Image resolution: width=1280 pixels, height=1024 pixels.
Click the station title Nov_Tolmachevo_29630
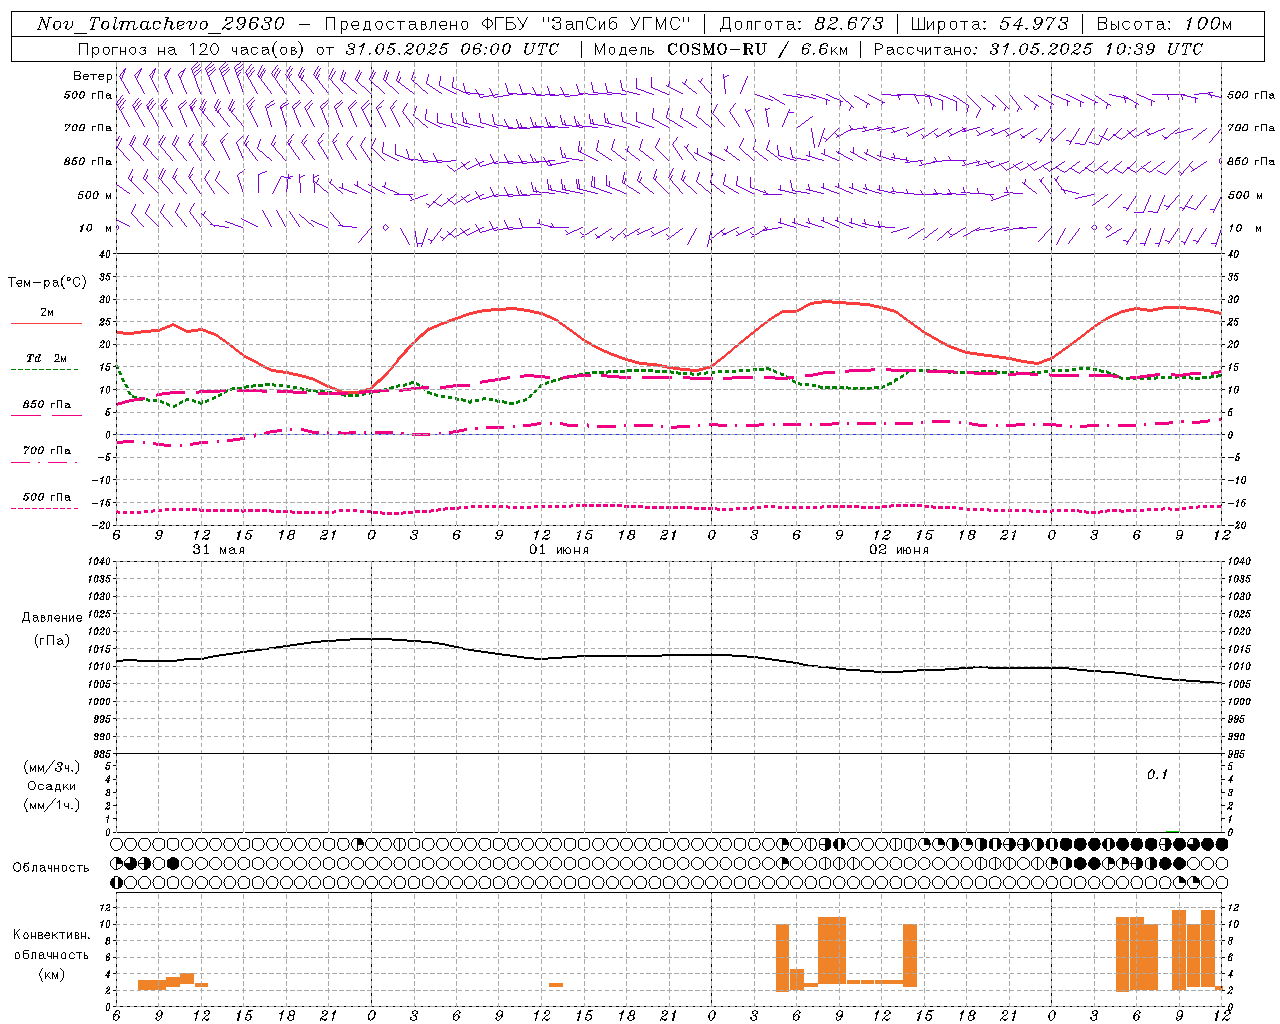click(x=161, y=24)
